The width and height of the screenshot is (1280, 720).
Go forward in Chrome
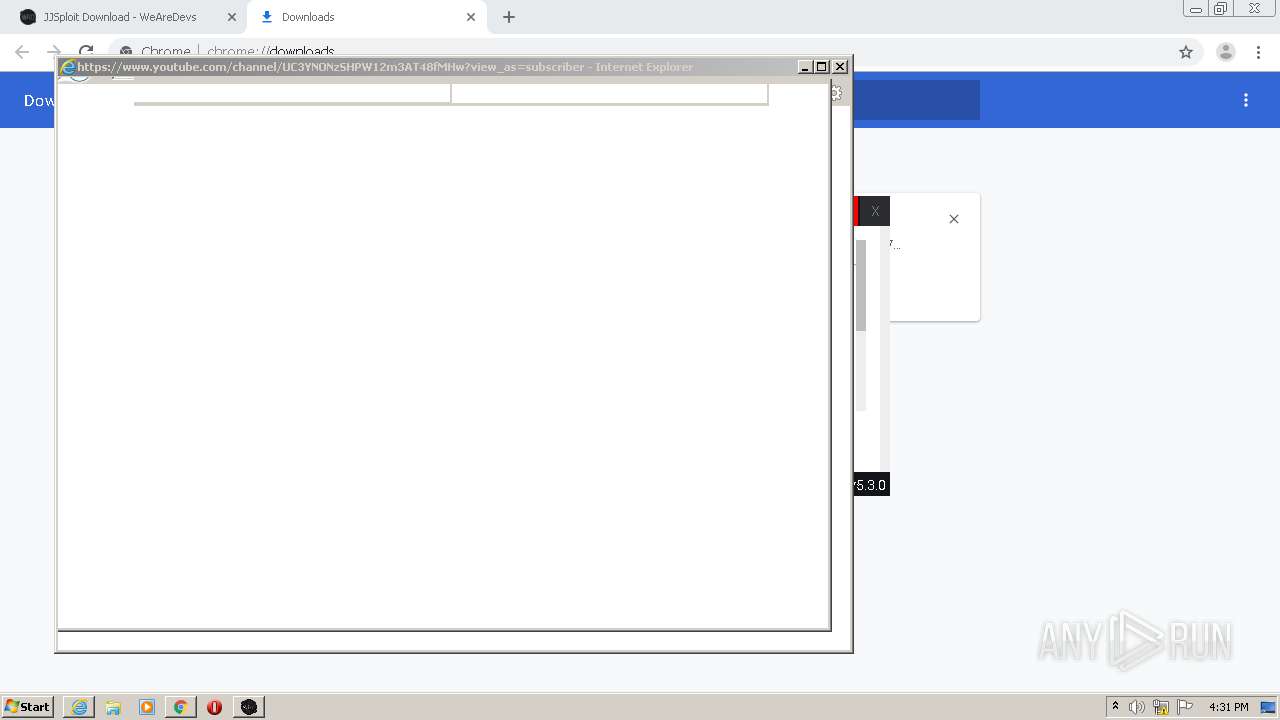point(54,52)
